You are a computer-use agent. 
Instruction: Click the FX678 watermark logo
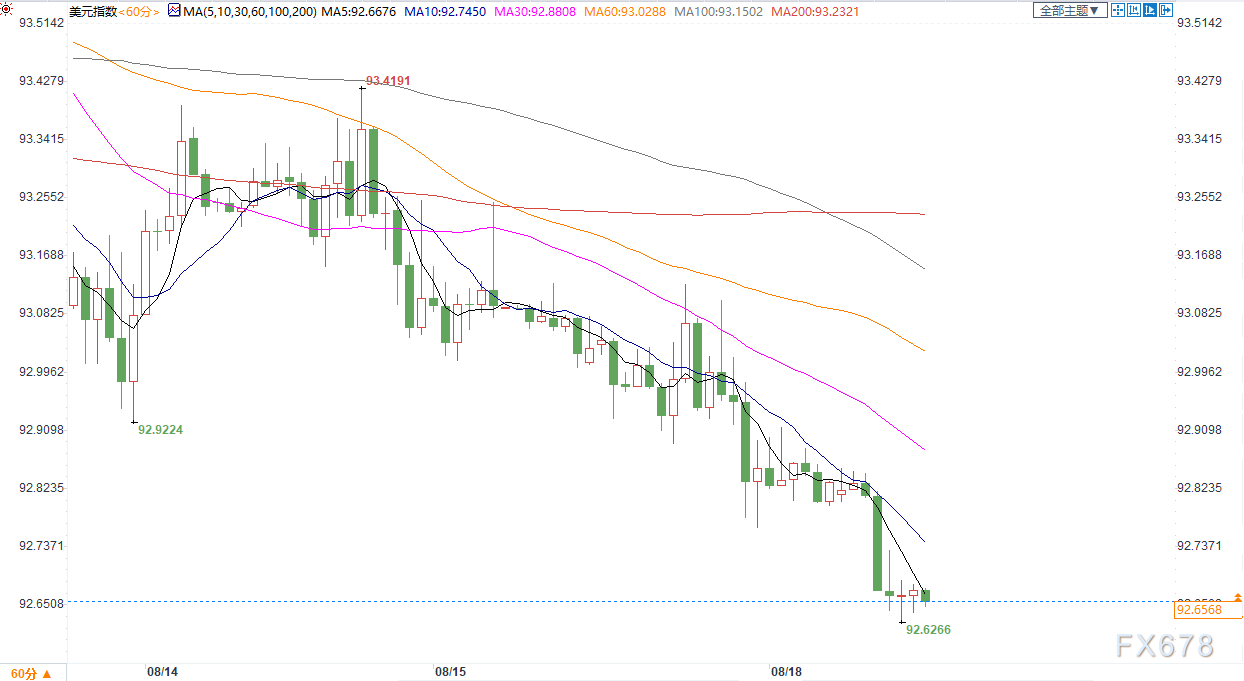pyautogui.click(x=1165, y=646)
